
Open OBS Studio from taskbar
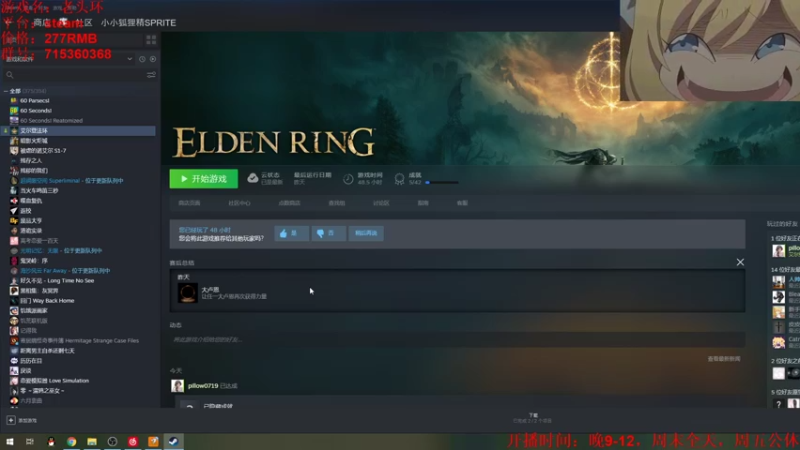112,442
